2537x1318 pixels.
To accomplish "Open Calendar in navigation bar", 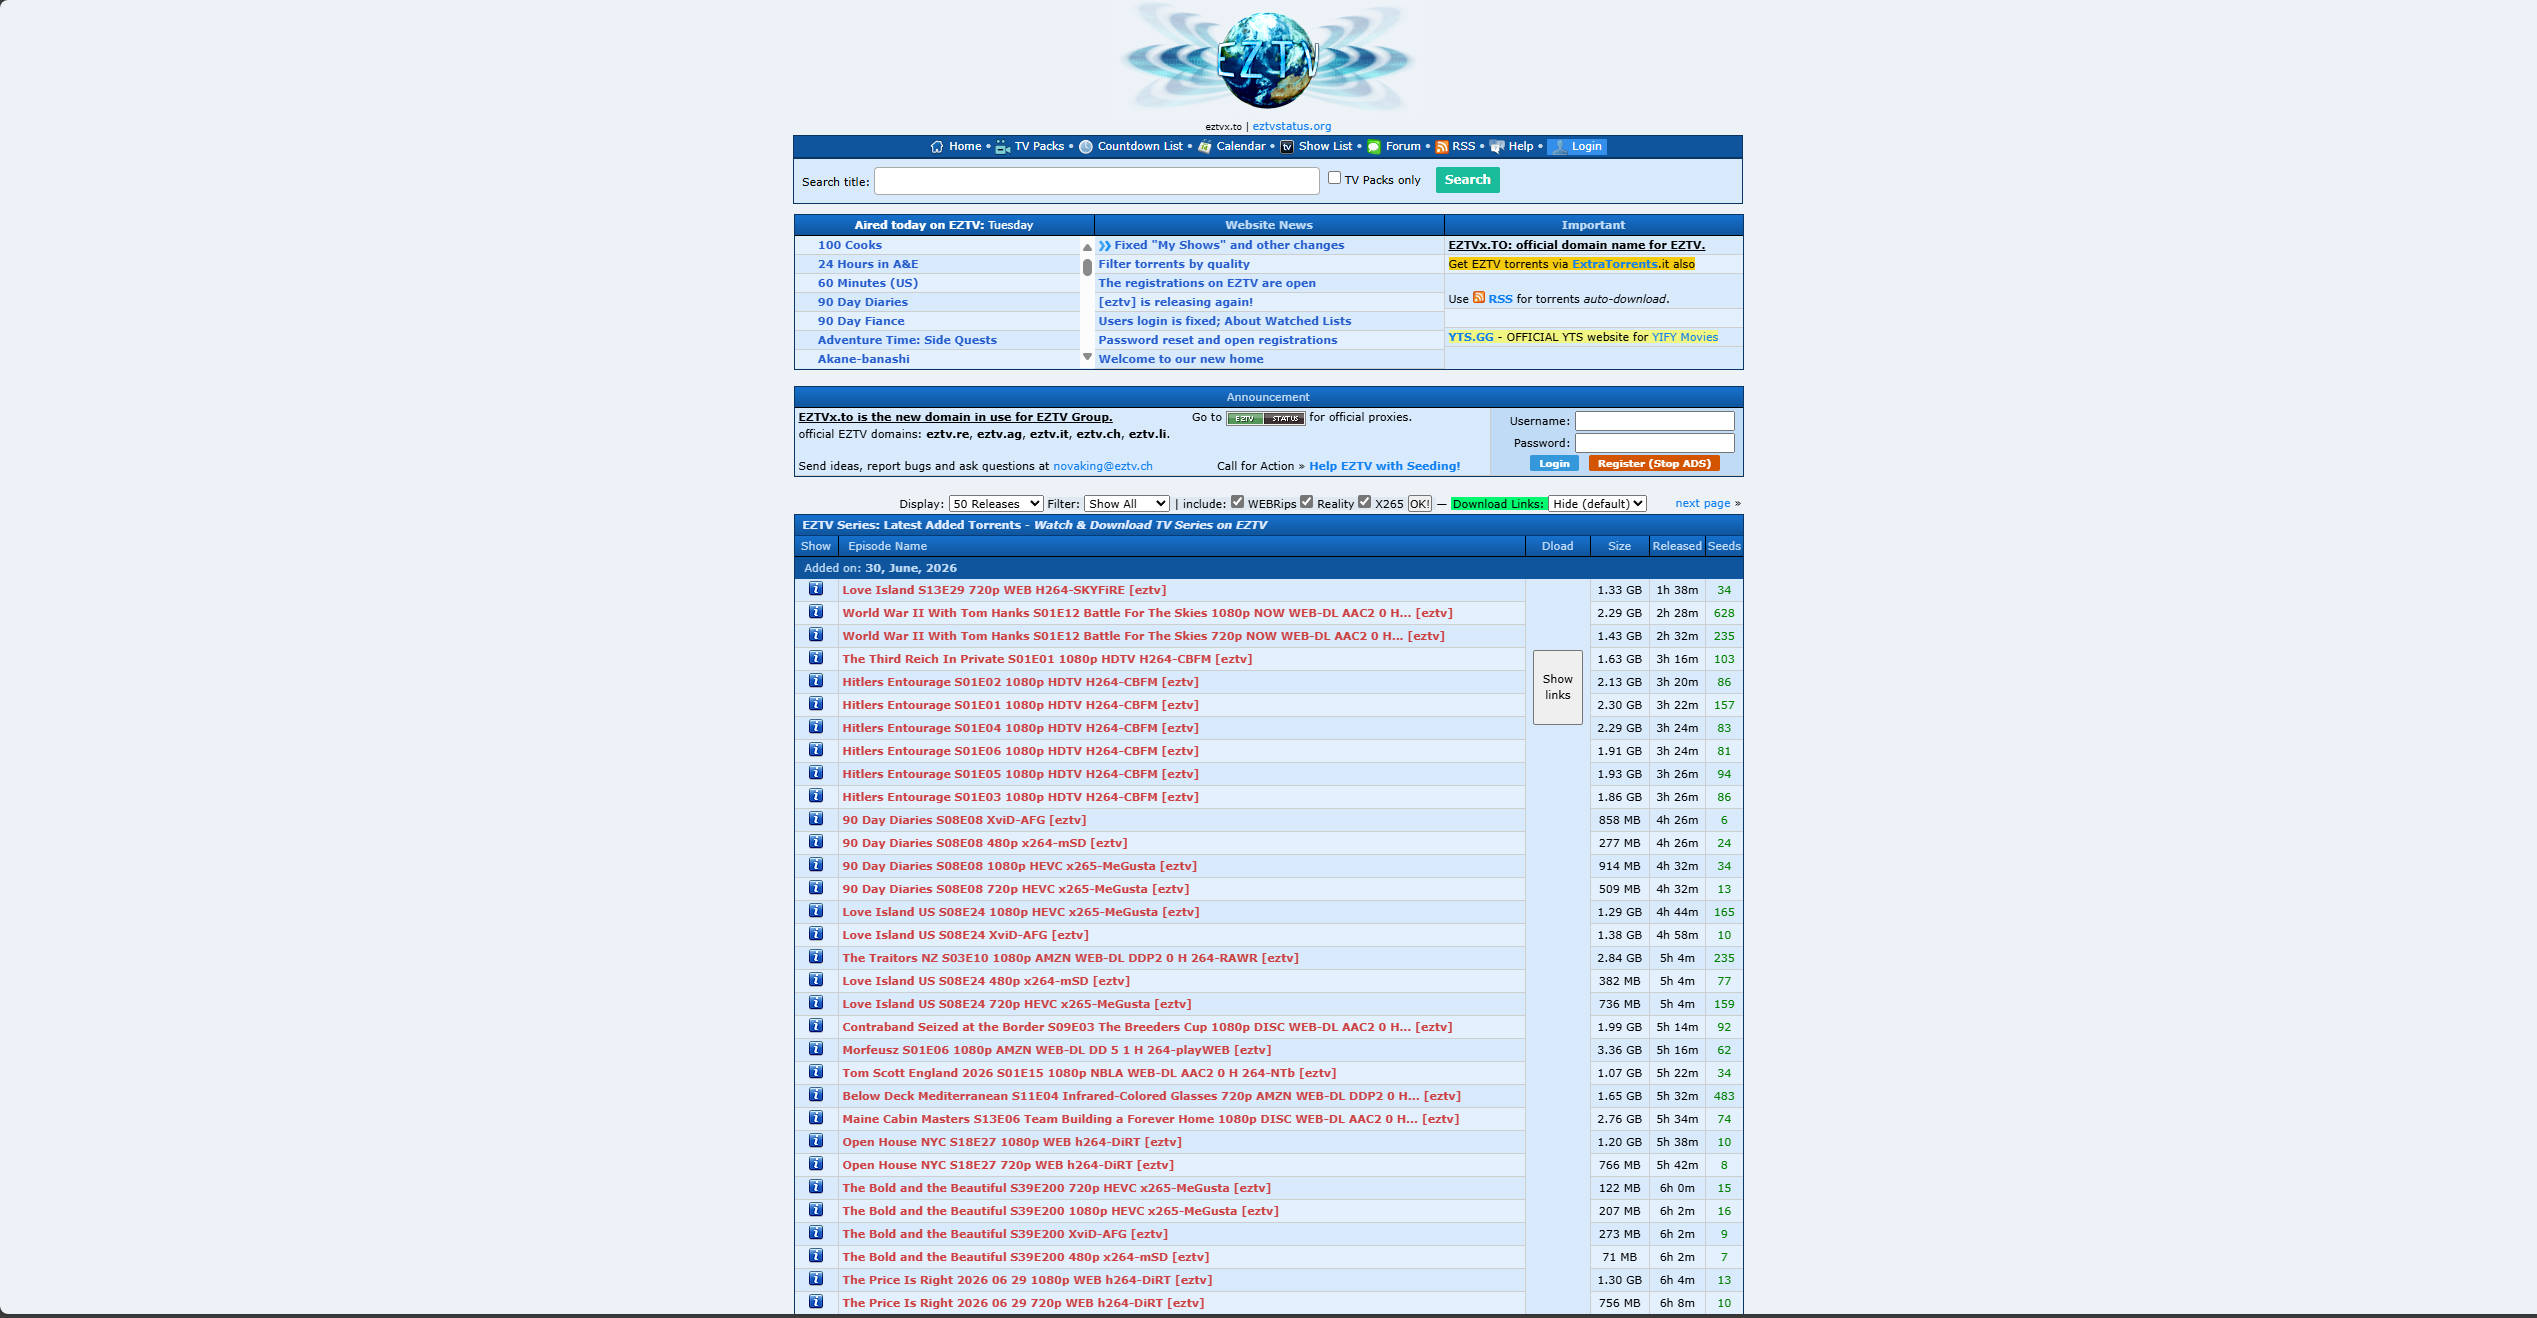I will pos(1241,146).
